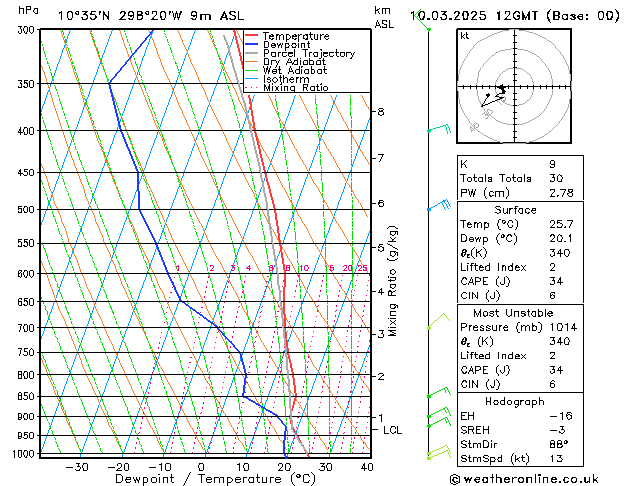Click the vertical Mixing Ratio (g/kg) label

pos(392,281)
